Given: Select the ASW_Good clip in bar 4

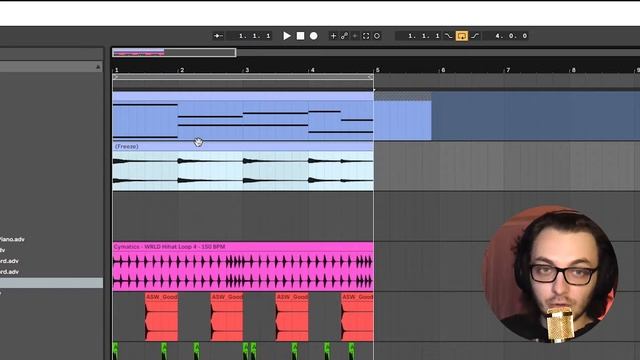Looking at the screenshot, I should [357, 317].
